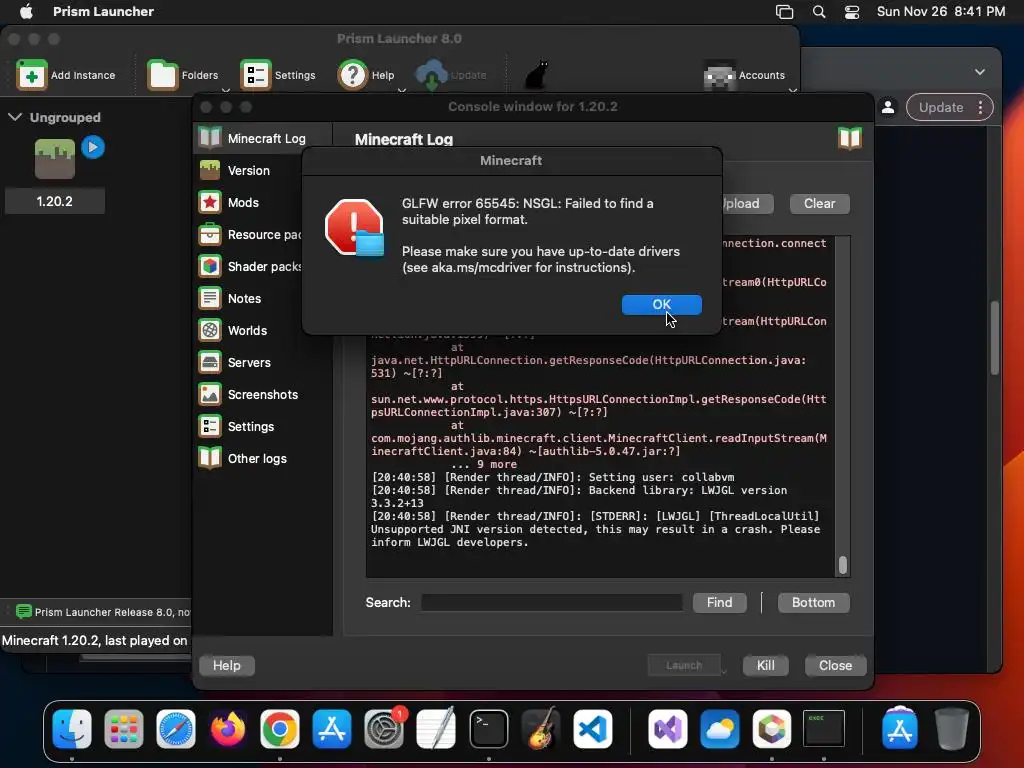Open Terminal from the Dock

point(488,729)
